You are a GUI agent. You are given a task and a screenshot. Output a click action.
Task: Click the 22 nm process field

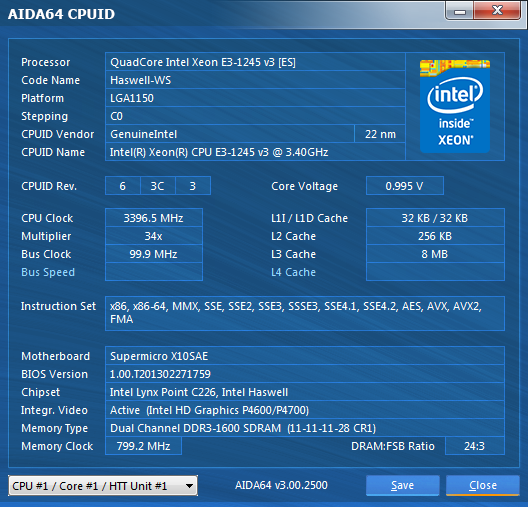[380, 134]
